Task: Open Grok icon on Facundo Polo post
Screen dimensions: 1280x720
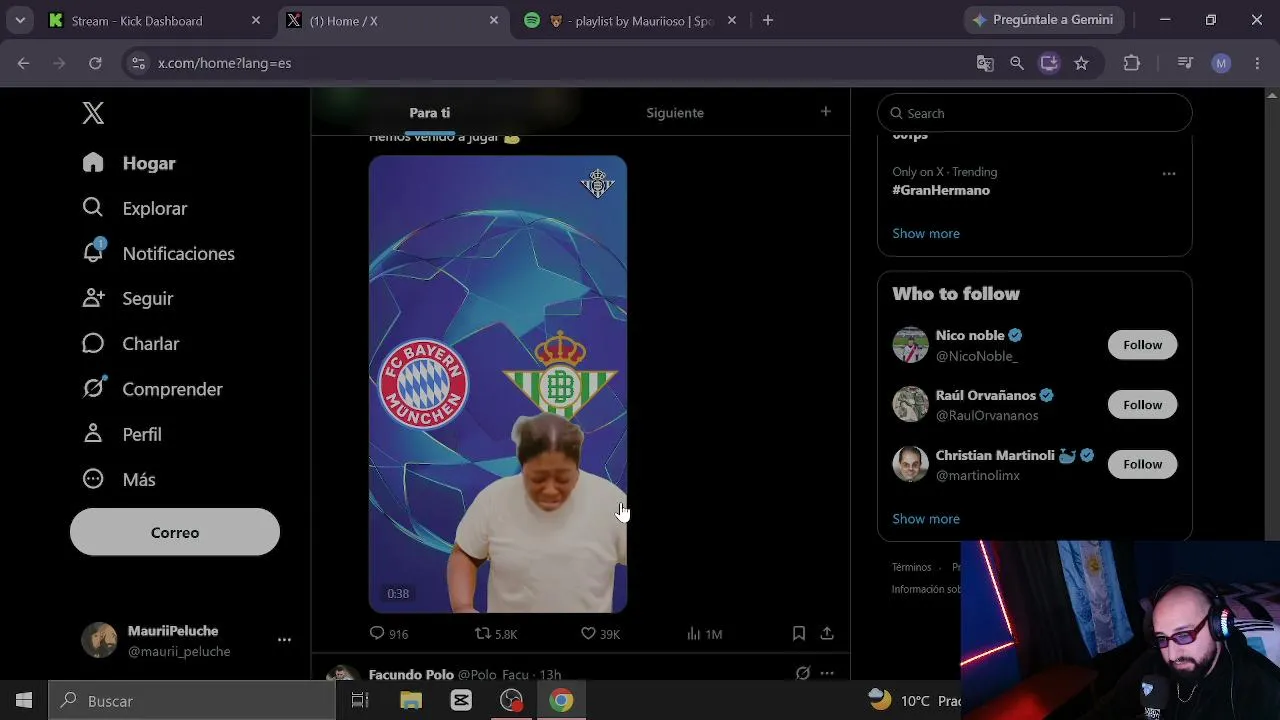Action: tap(802, 673)
